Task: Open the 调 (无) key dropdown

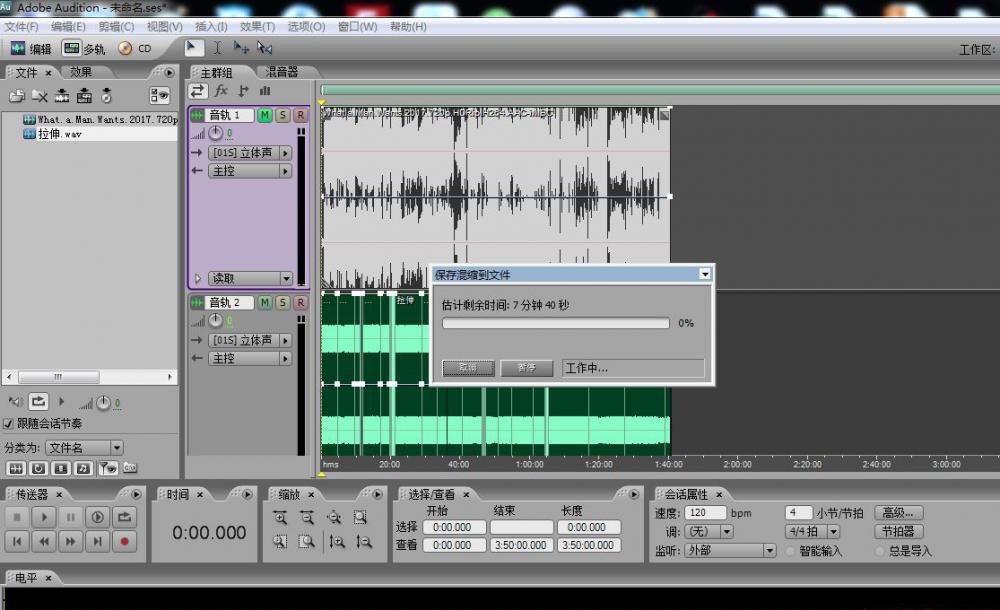Action: (x=709, y=532)
